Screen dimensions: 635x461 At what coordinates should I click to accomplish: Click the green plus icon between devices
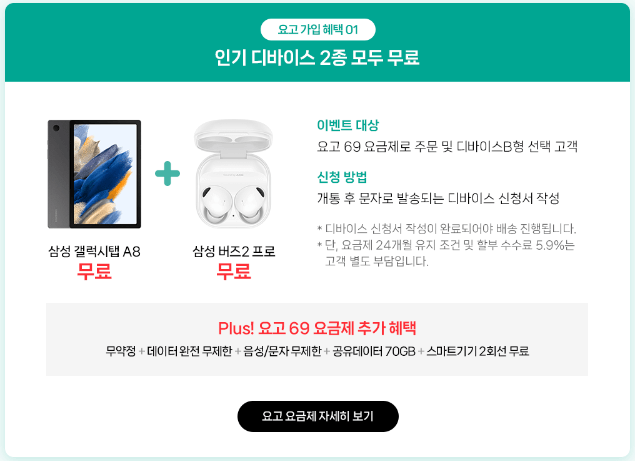167,174
